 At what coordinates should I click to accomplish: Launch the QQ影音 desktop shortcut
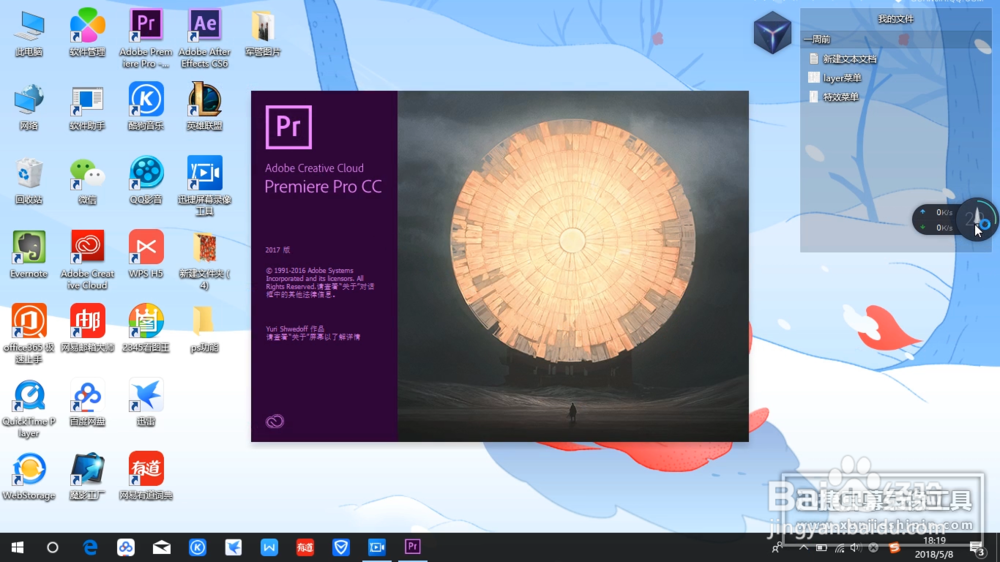point(145,181)
